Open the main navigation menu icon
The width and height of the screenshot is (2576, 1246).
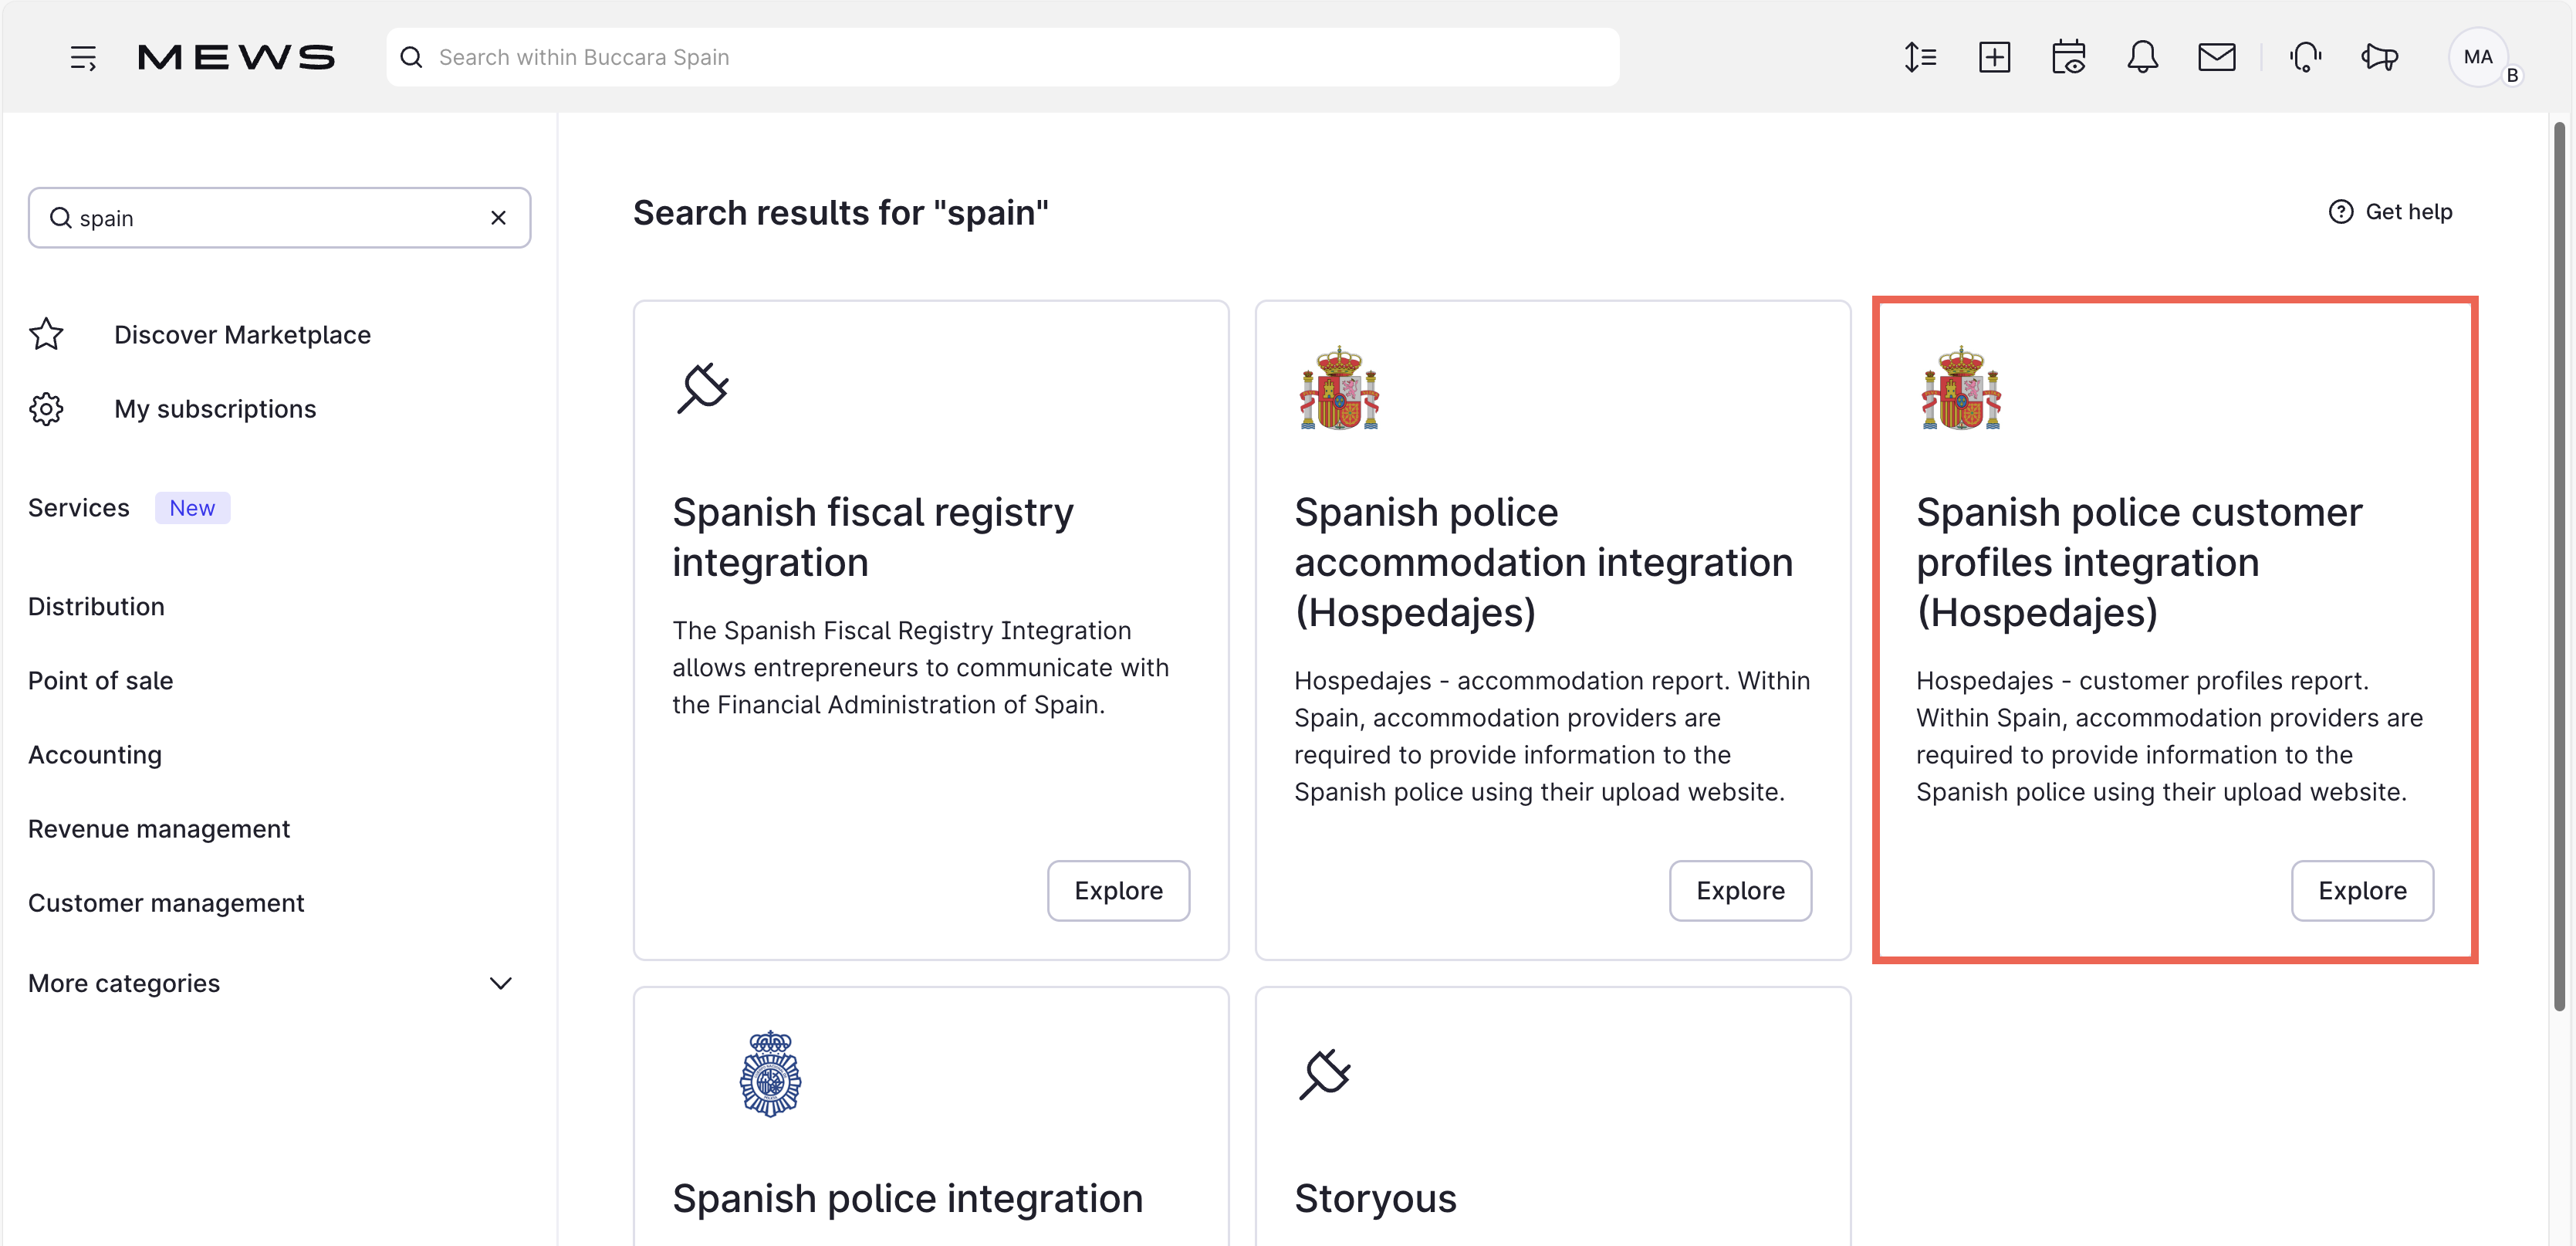click(x=83, y=57)
